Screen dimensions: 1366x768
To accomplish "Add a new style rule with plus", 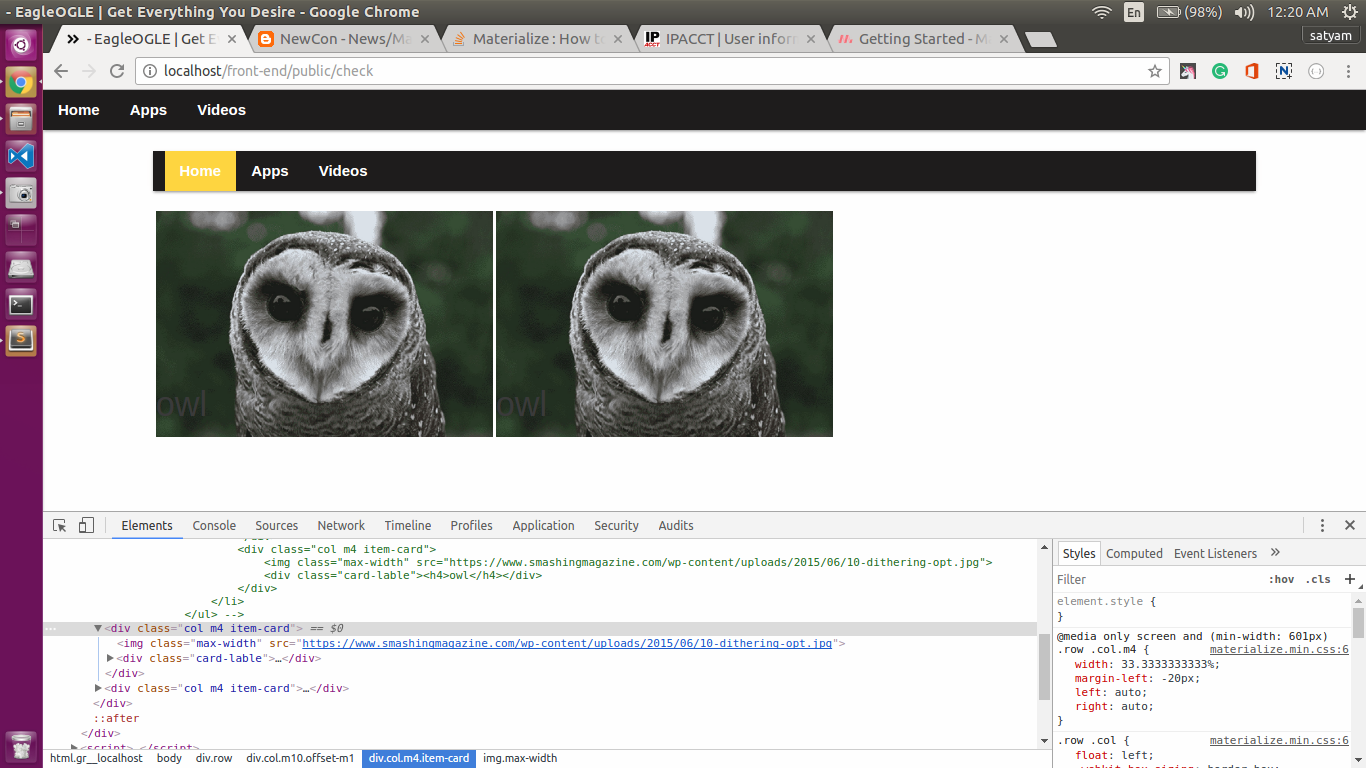I will [x=1349, y=579].
